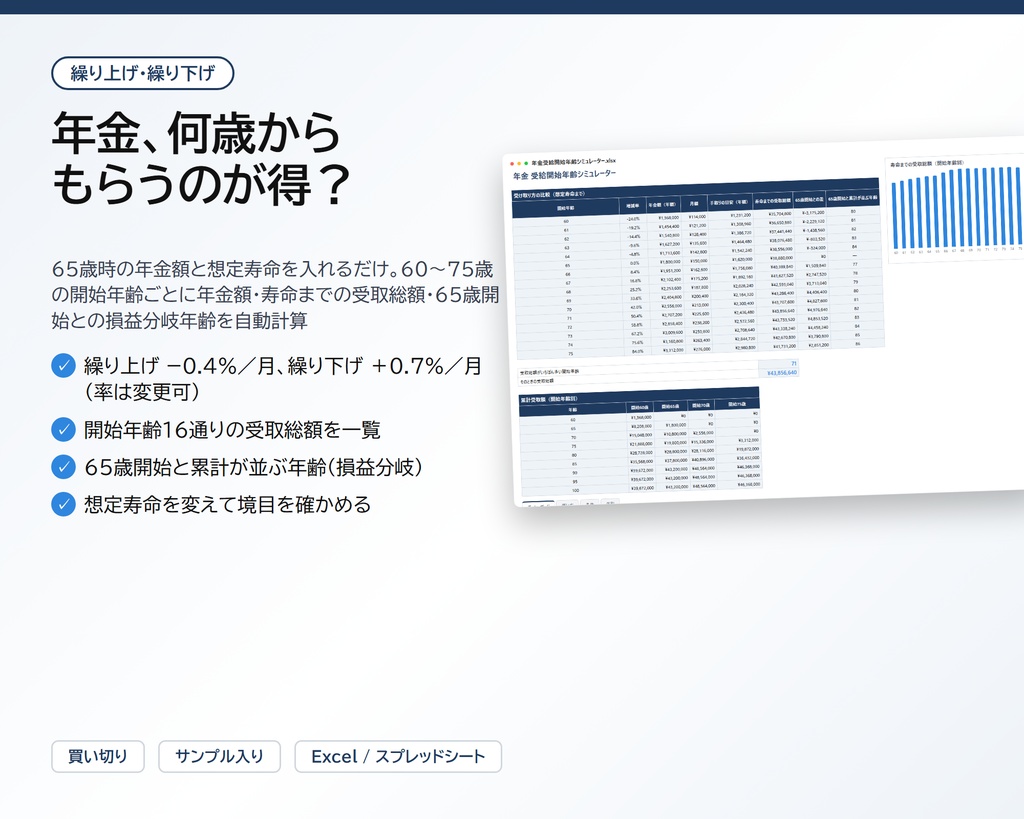The height and width of the screenshot is (819, 1024).
Task: Click the -24.0% cell in the age 60 row
Action: [x=633, y=218]
